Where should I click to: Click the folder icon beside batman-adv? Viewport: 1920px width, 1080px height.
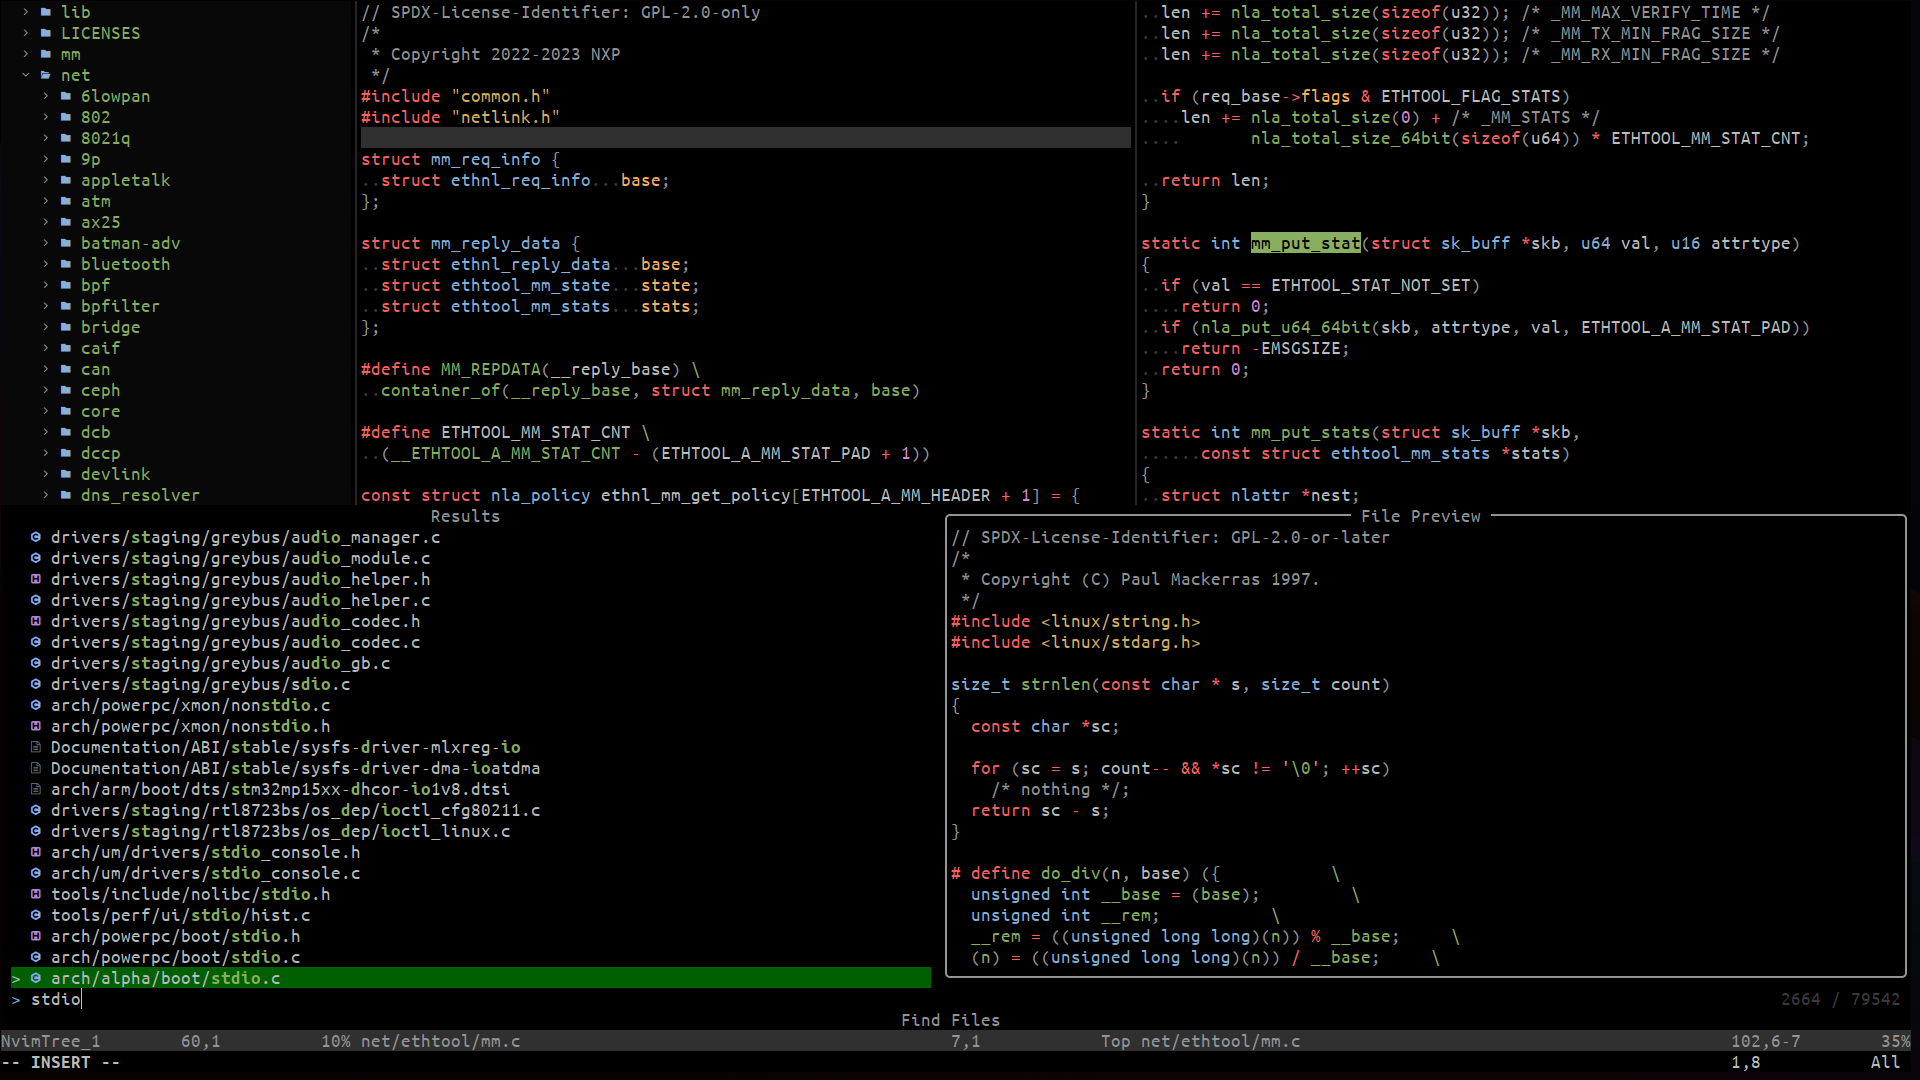pyautogui.click(x=66, y=243)
